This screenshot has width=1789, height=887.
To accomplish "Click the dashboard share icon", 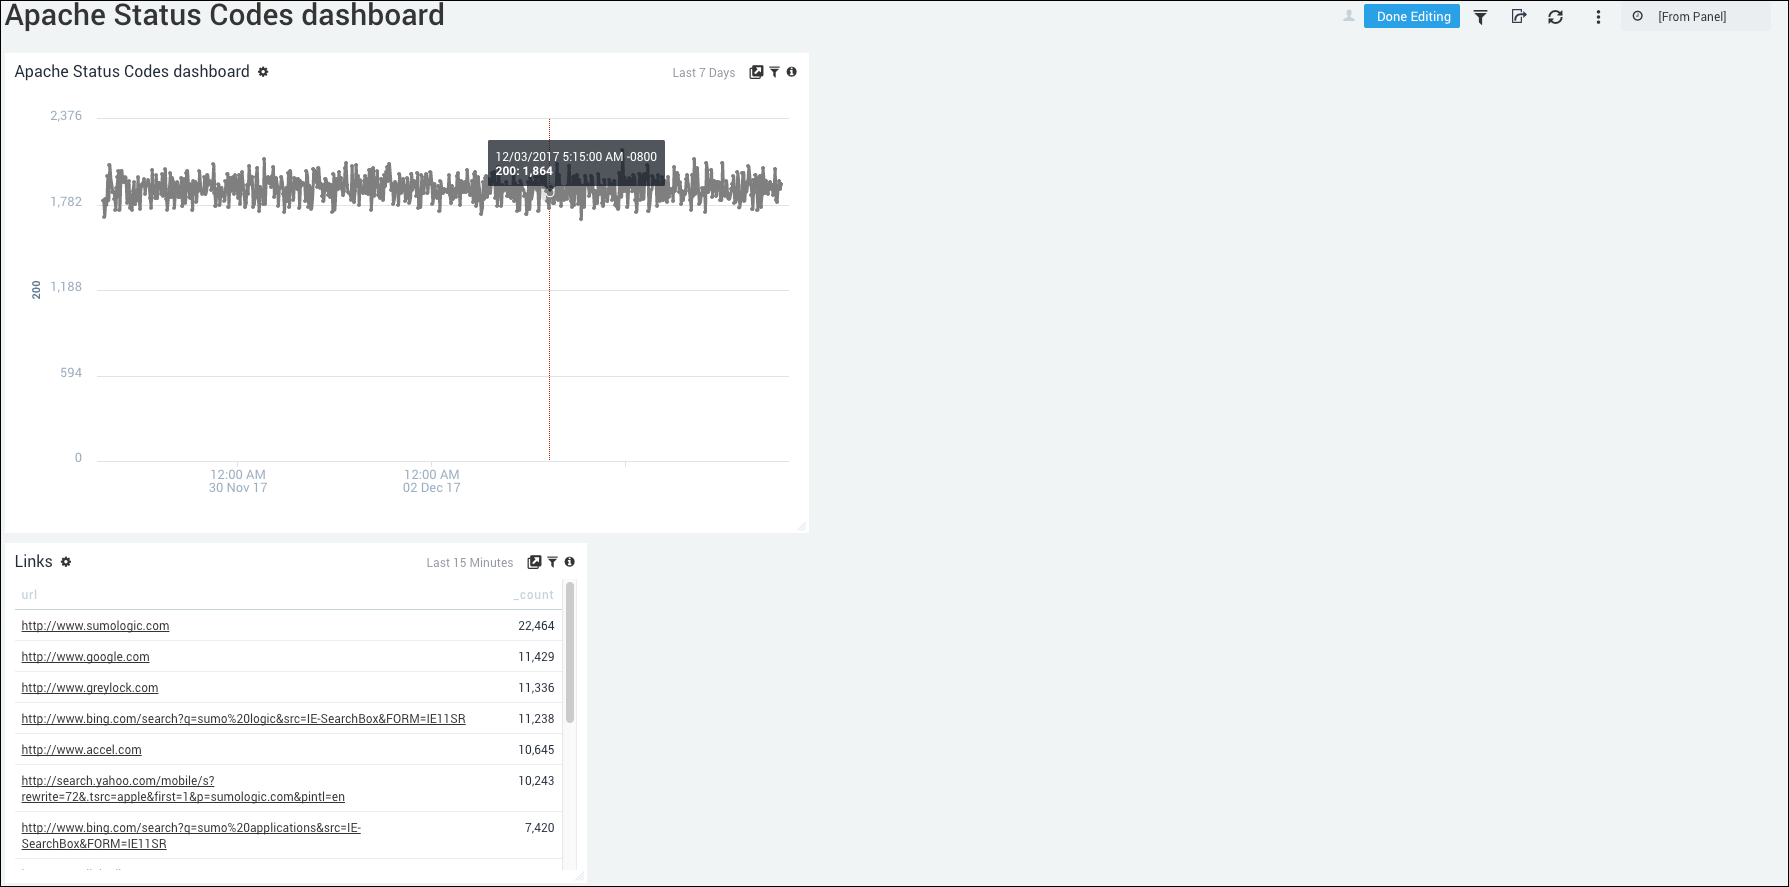I will point(1518,17).
